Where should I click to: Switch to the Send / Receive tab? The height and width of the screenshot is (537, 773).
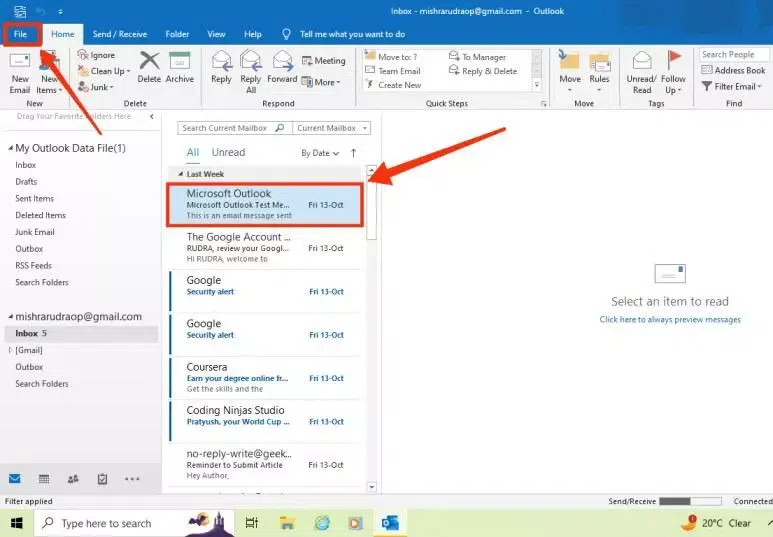[120, 35]
